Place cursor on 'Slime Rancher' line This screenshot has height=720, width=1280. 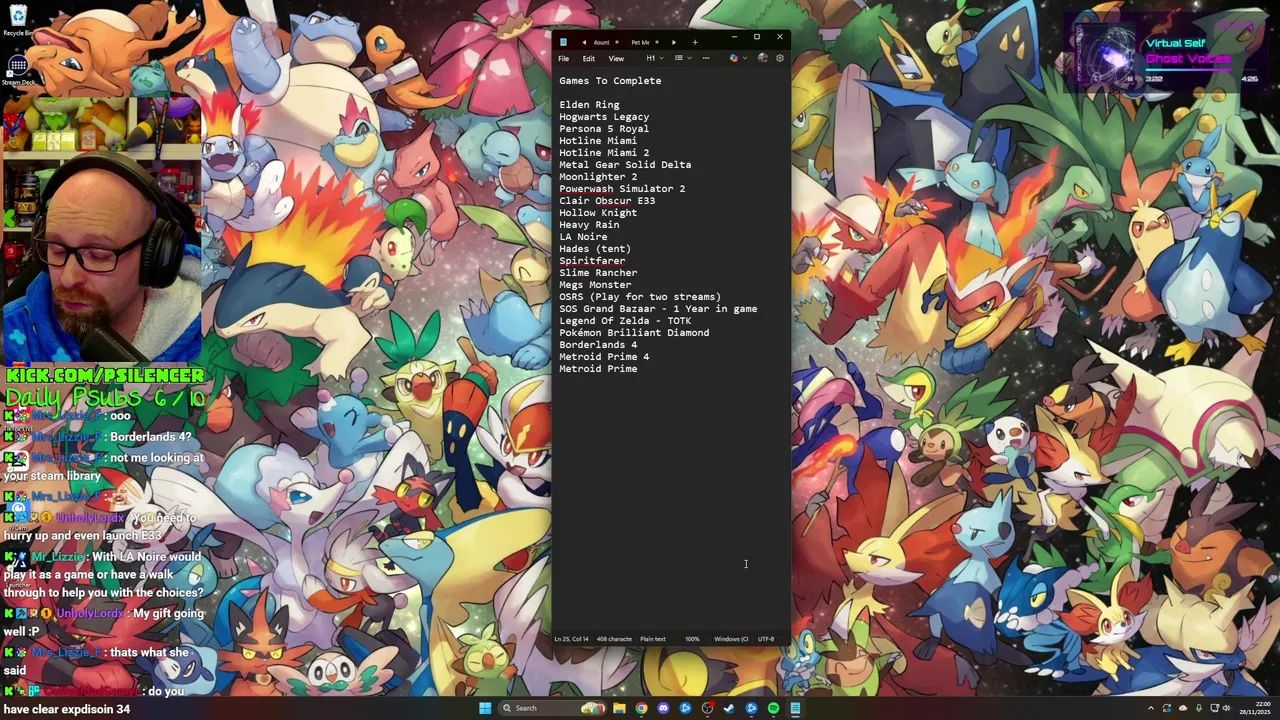point(598,273)
